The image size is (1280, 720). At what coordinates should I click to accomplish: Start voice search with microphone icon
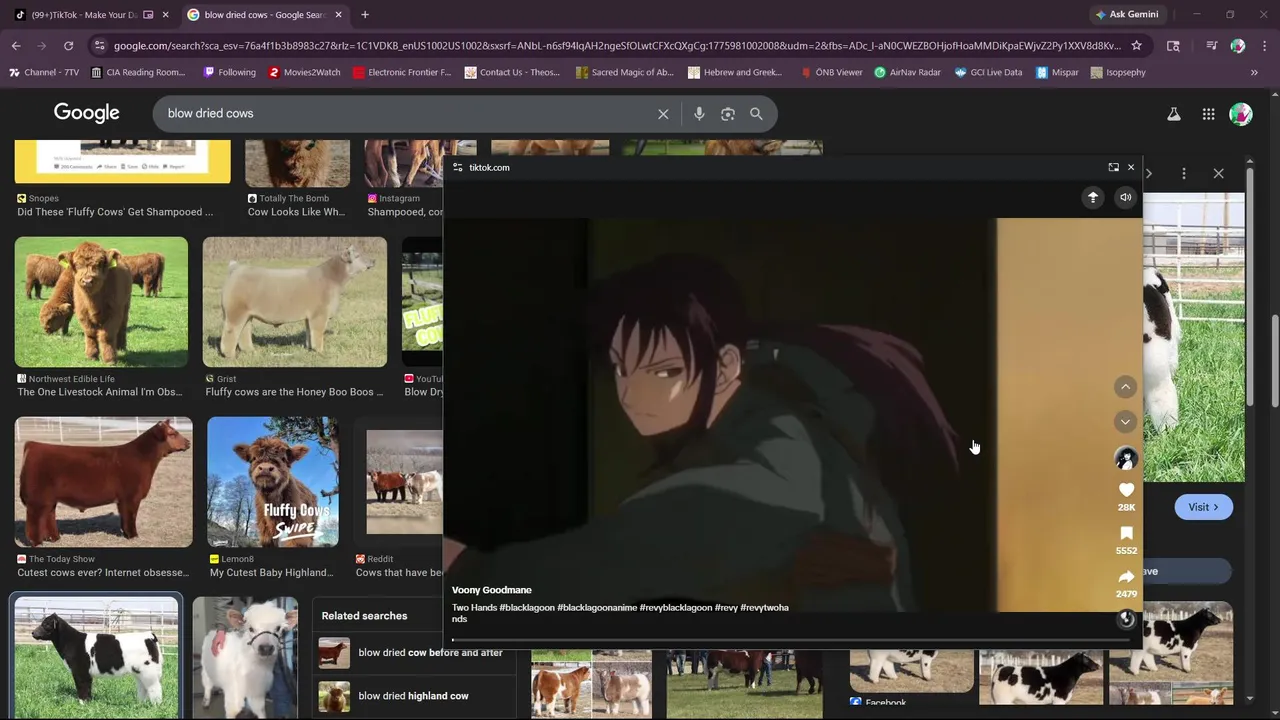699,114
